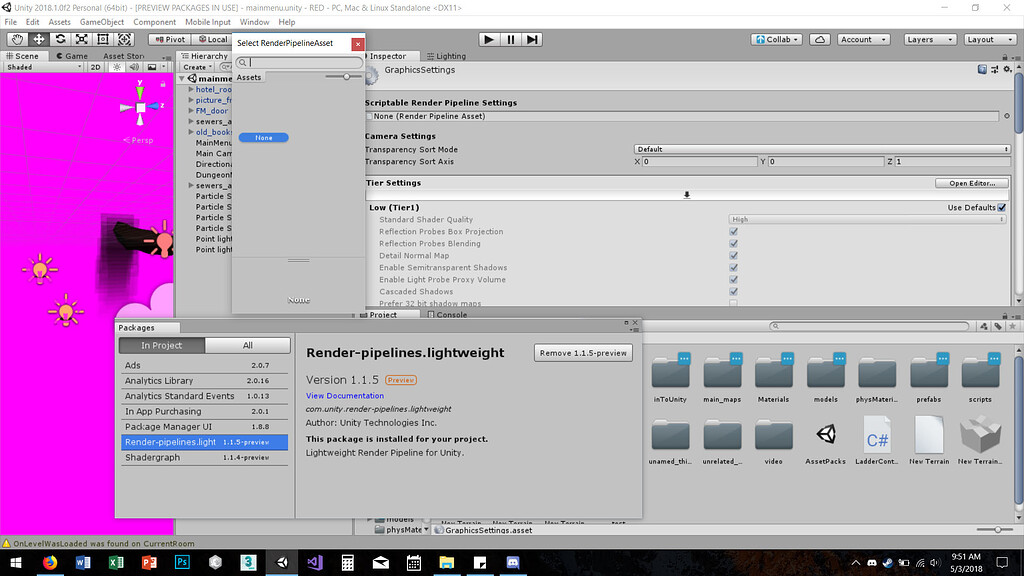Select the LadderCont C# script asset

point(877,441)
